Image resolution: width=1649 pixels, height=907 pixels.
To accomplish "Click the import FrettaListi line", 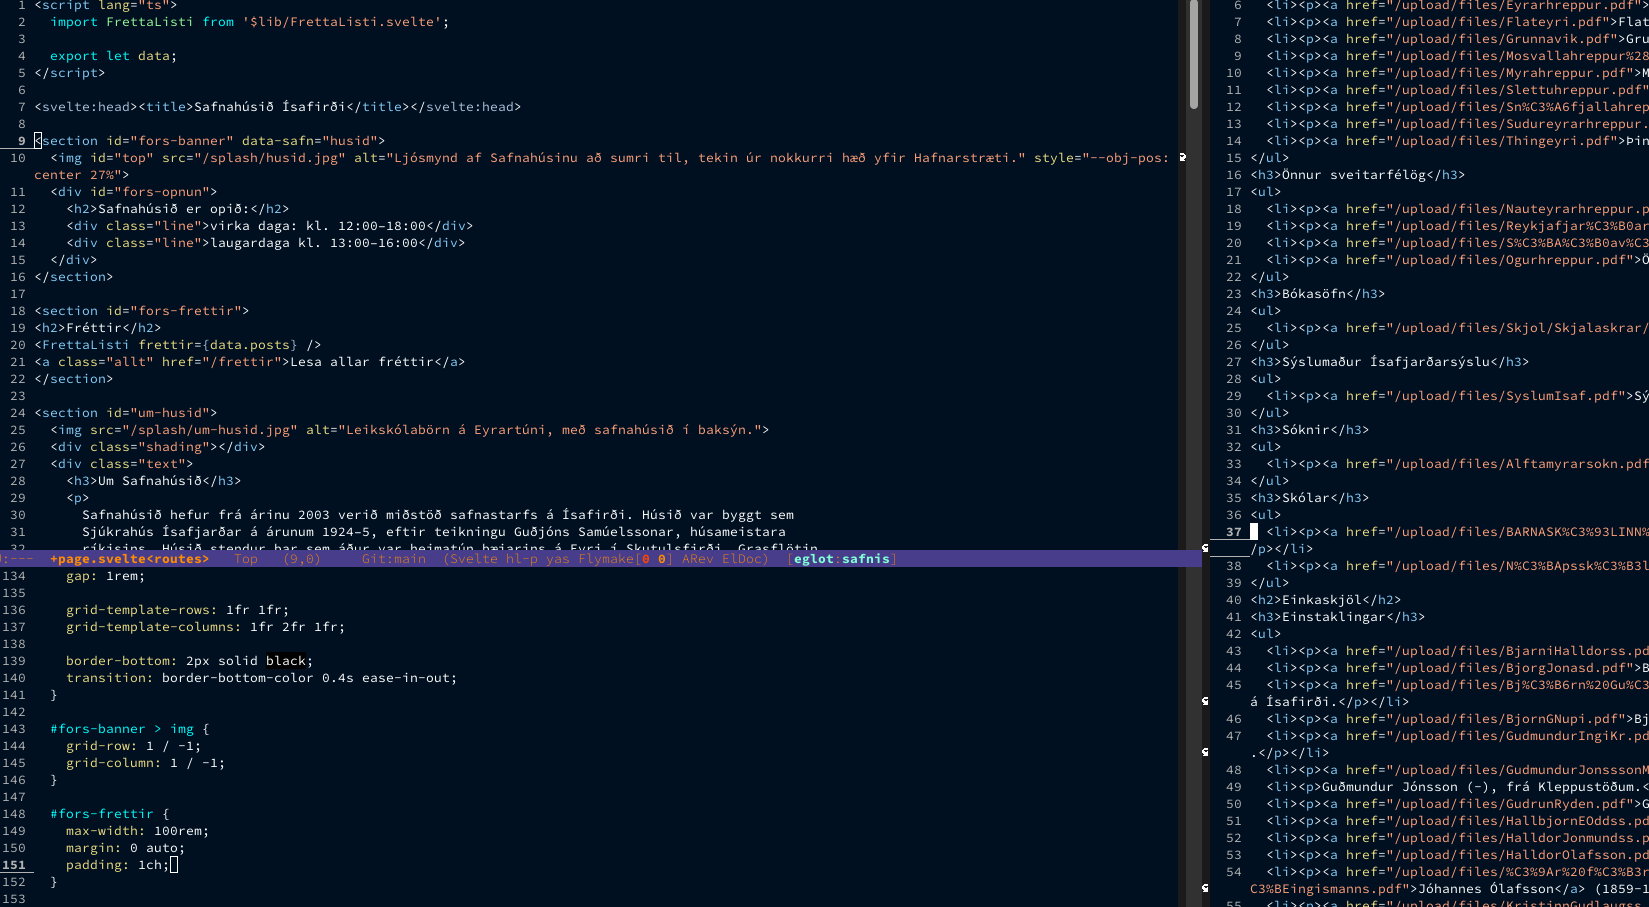I will coord(249,22).
